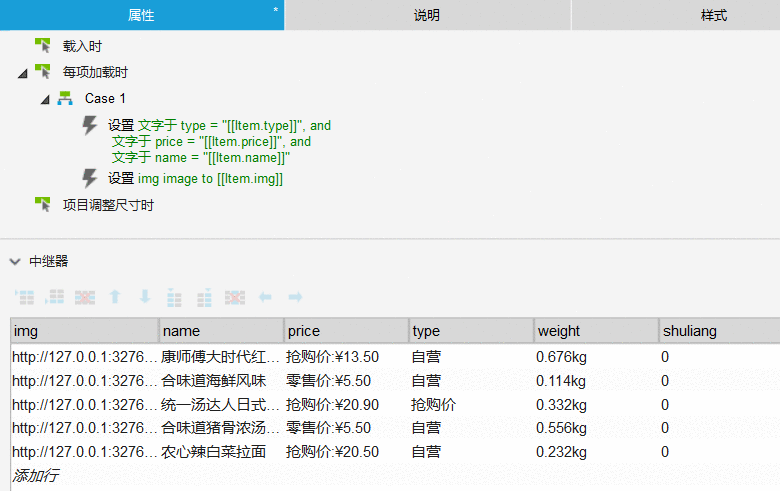The image size is (780, 491).
Task: Insert row below in repeater toolbar
Action: [x=55, y=297]
